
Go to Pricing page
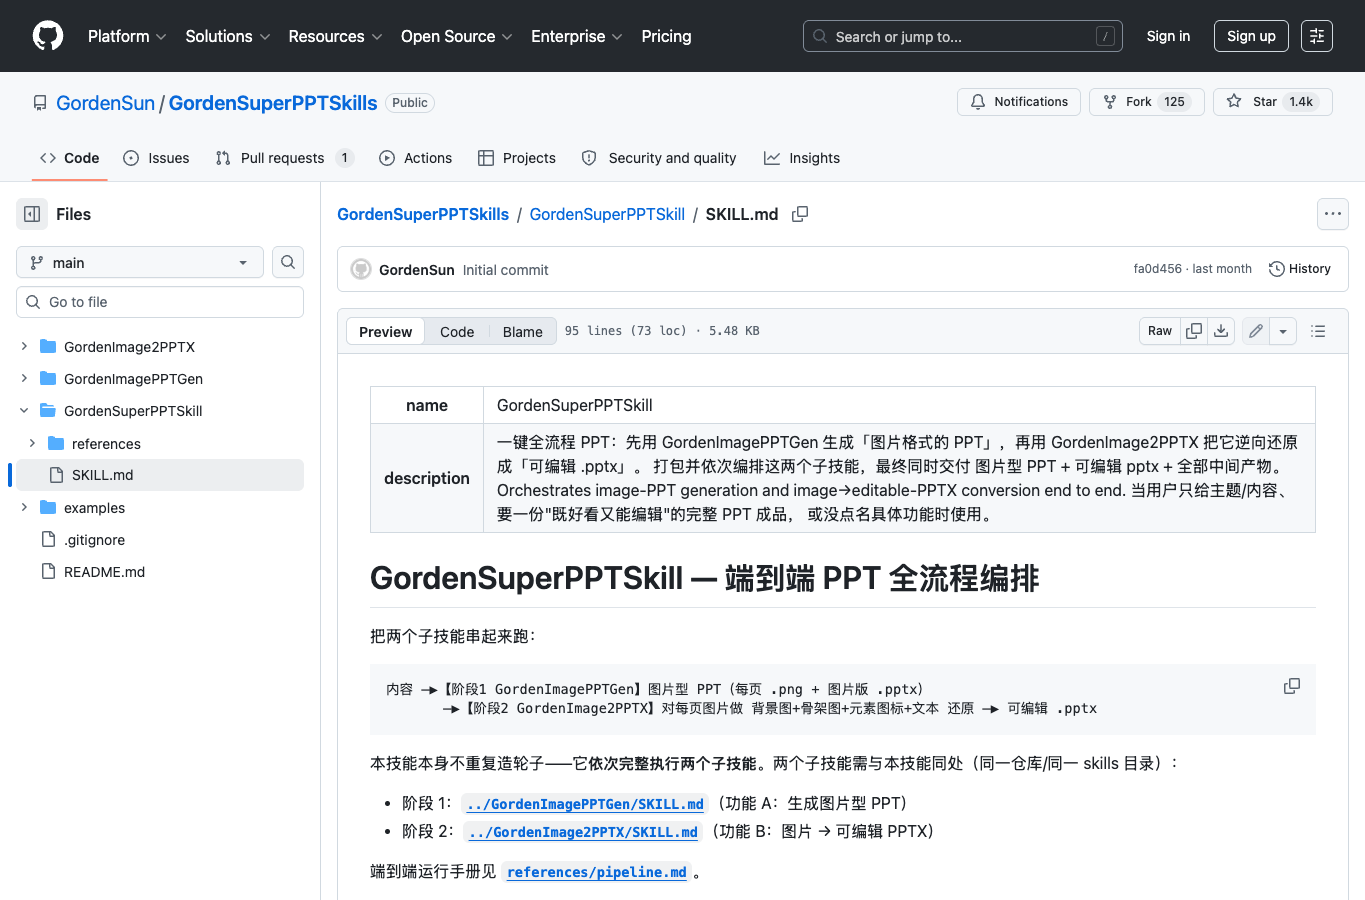pyautogui.click(x=666, y=36)
